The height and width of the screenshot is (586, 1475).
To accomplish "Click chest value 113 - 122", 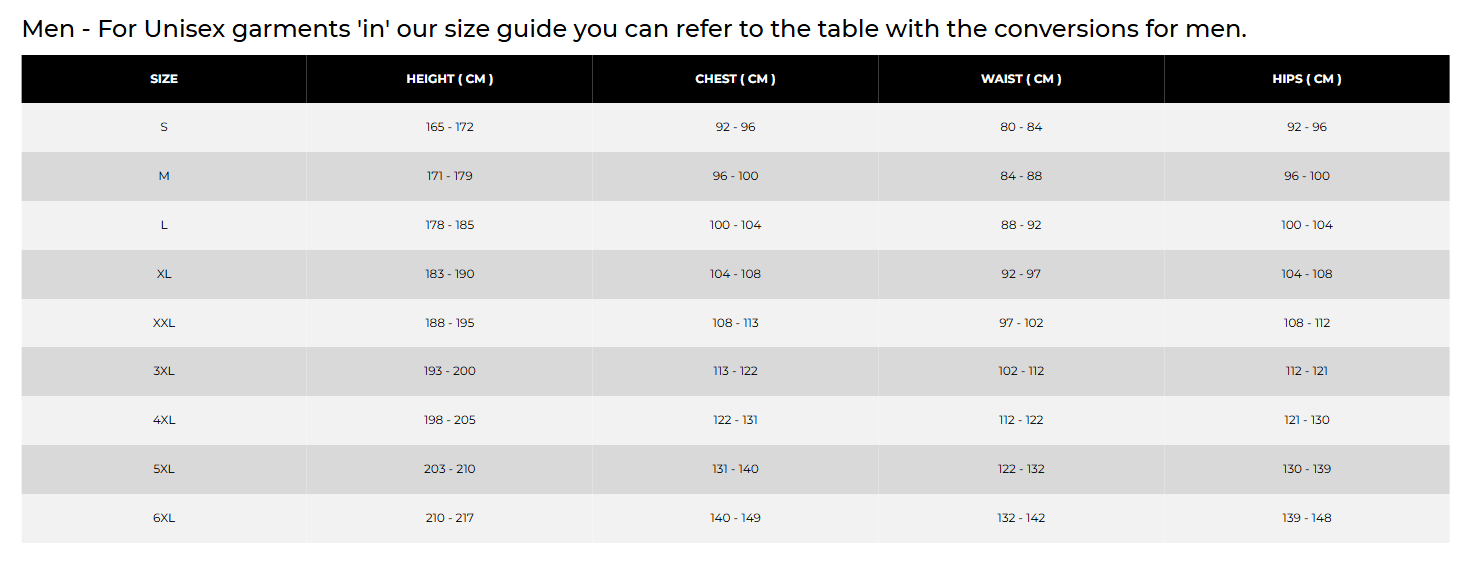I will [x=735, y=371].
